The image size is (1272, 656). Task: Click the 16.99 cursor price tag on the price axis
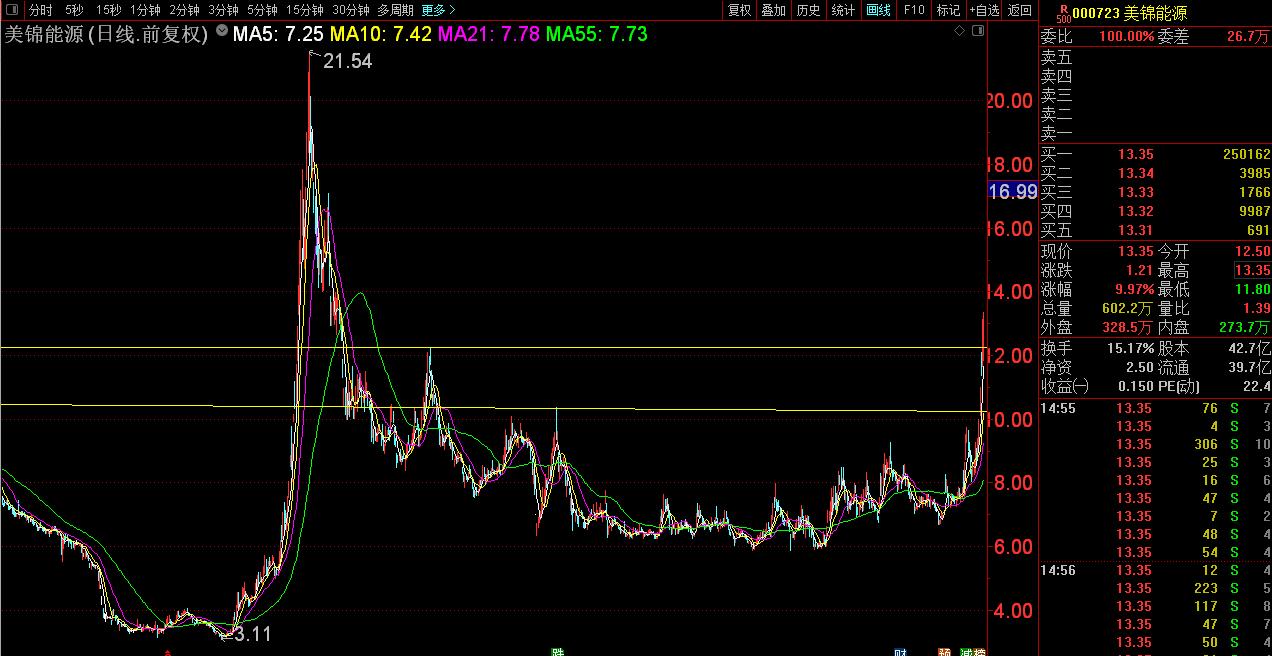tap(1012, 191)
